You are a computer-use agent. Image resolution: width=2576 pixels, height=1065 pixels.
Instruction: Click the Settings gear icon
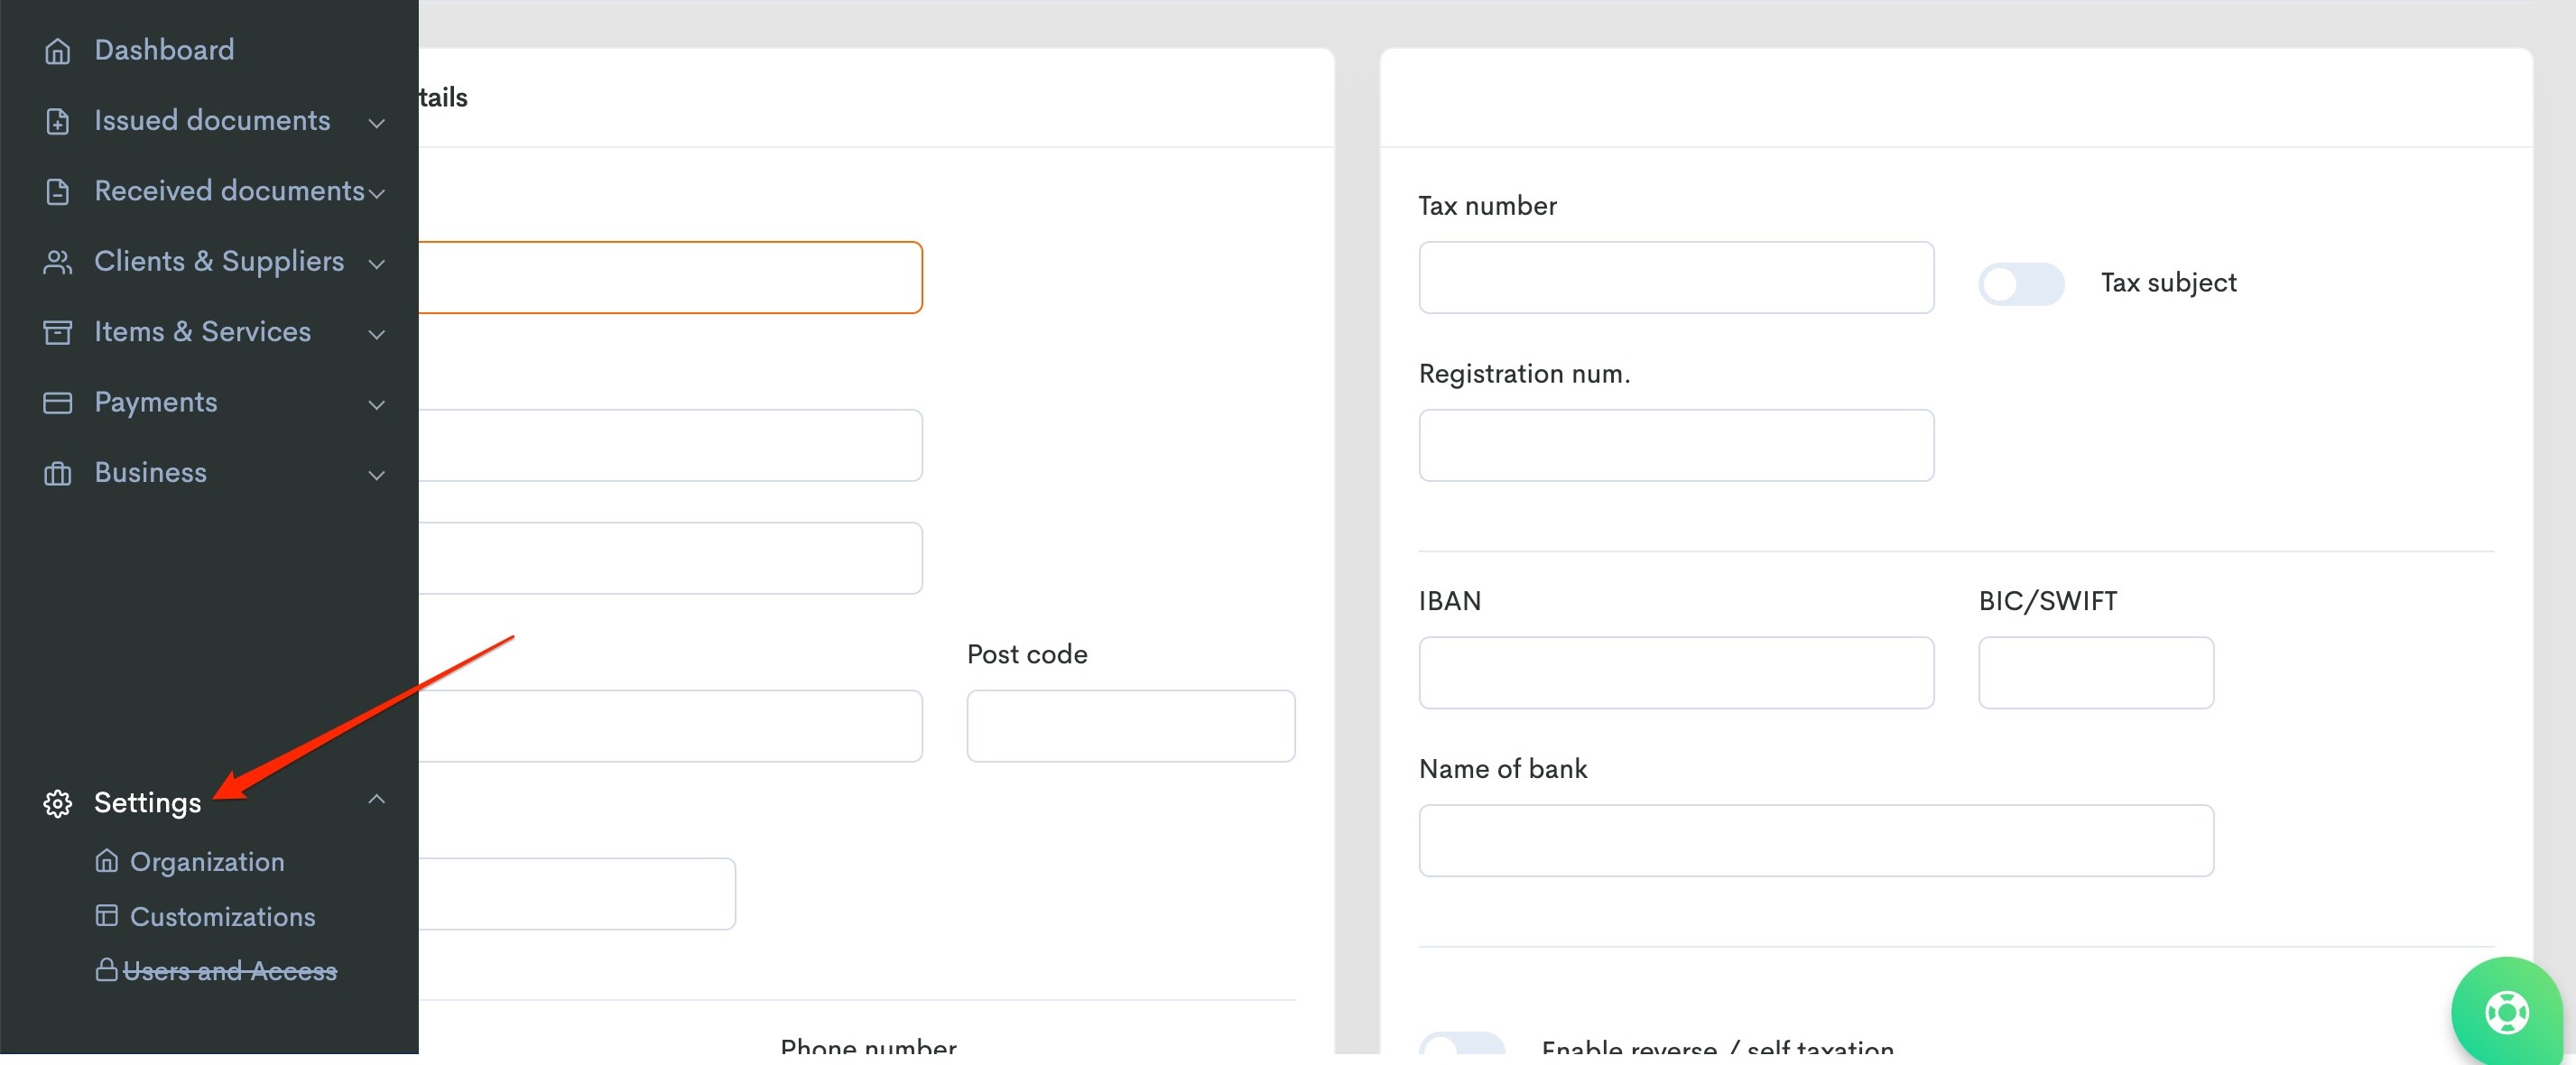(x=58, y=803)
